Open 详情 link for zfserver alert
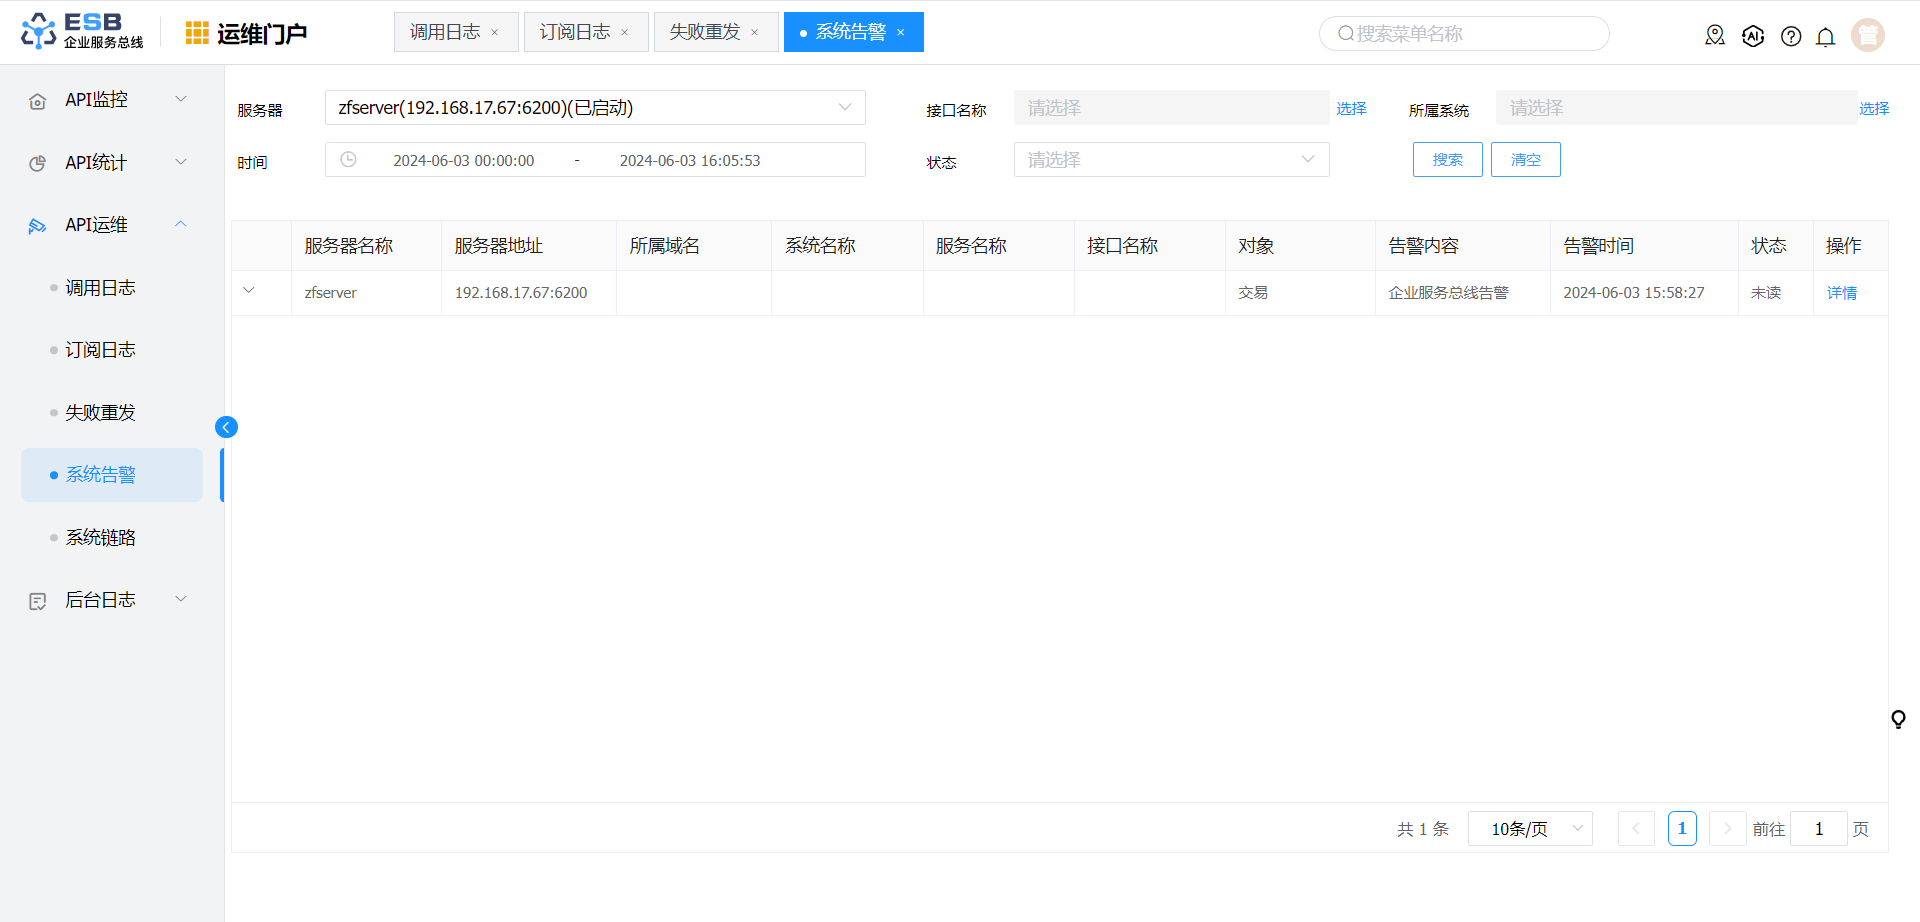The height and width of the screenshot is (922, 1920). [1841, 293]
